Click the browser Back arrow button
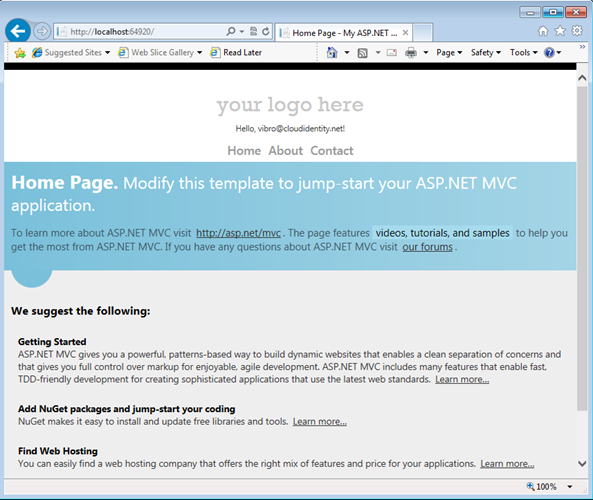593x500 pixels. point(18,31)
